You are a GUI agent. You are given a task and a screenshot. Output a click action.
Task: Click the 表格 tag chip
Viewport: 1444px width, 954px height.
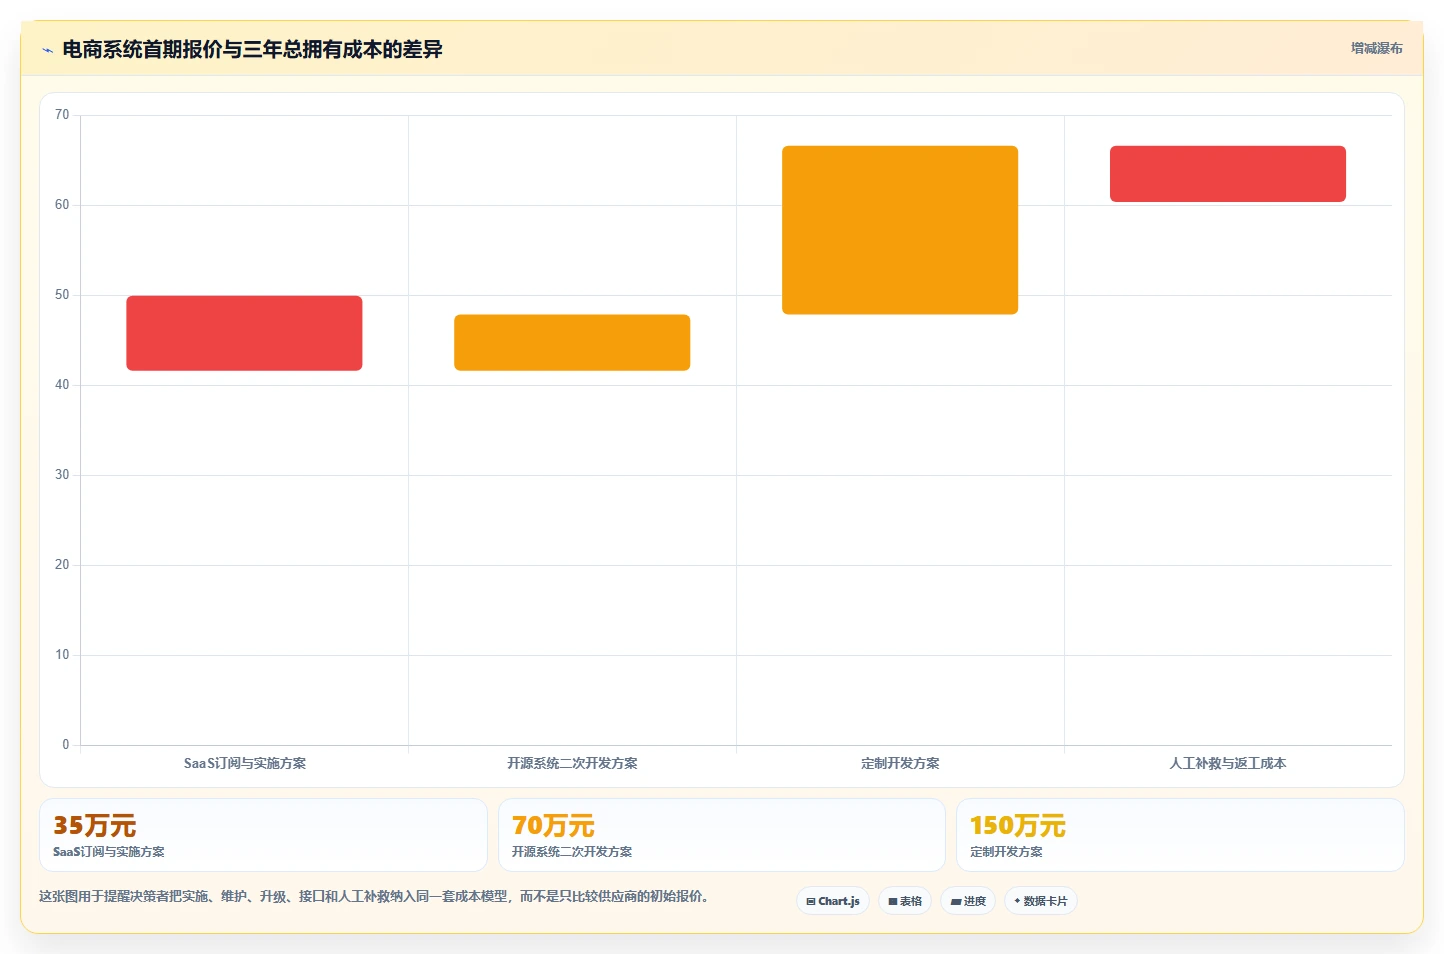[905, 901]
